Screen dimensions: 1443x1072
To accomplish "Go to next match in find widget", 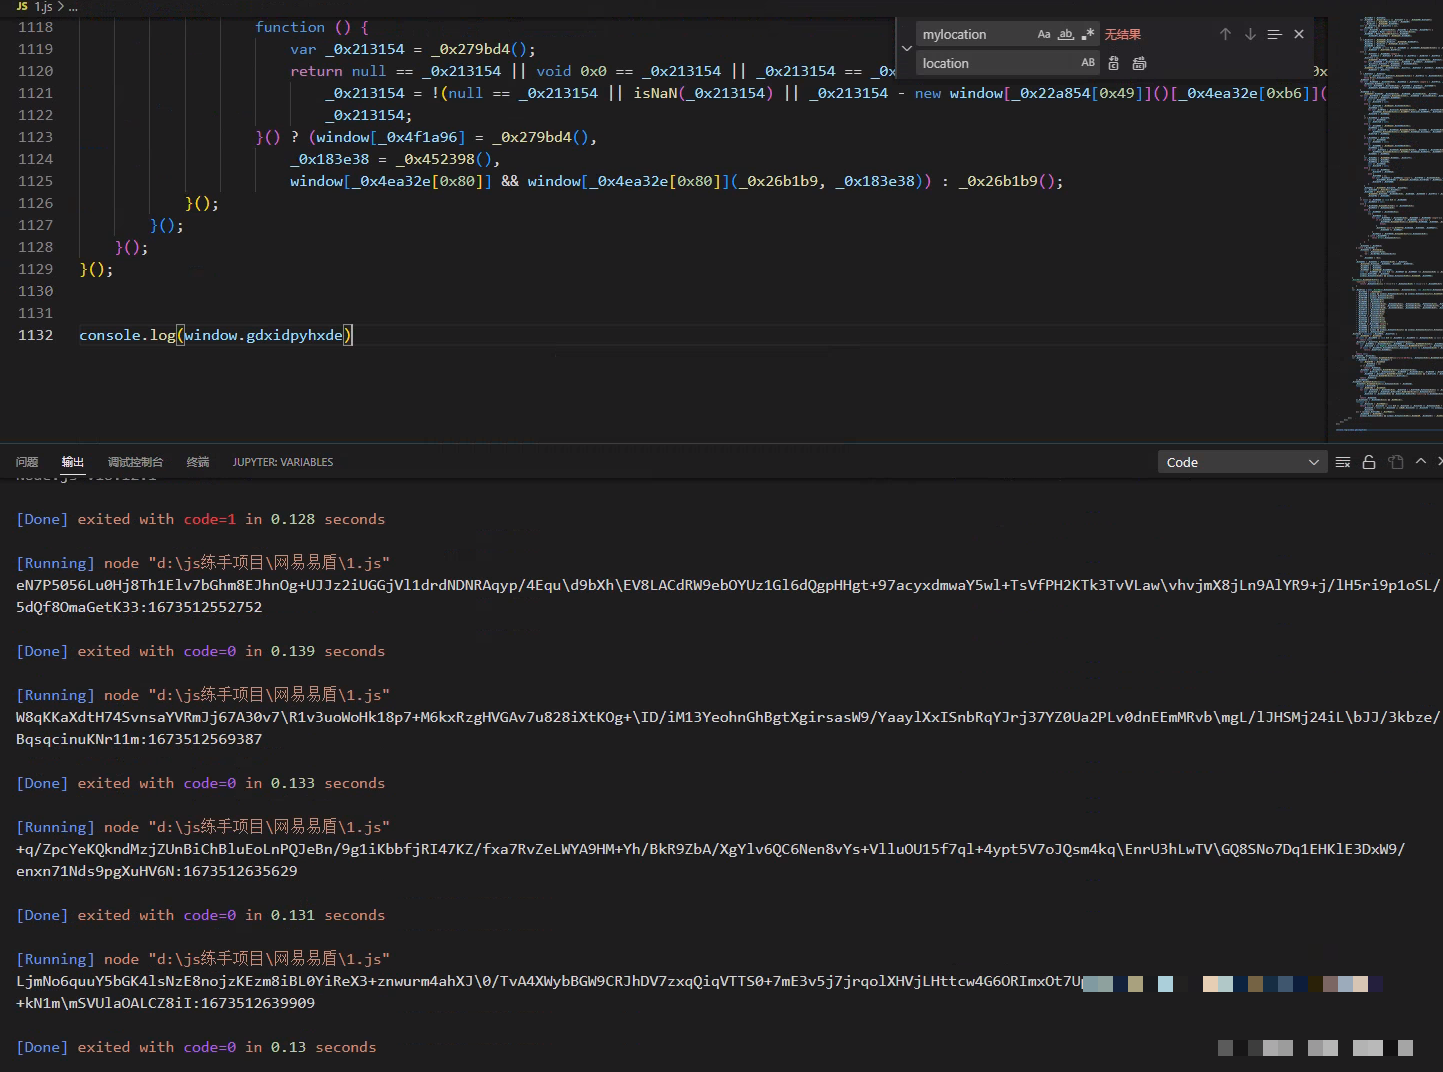I will tap(1250, 34).
